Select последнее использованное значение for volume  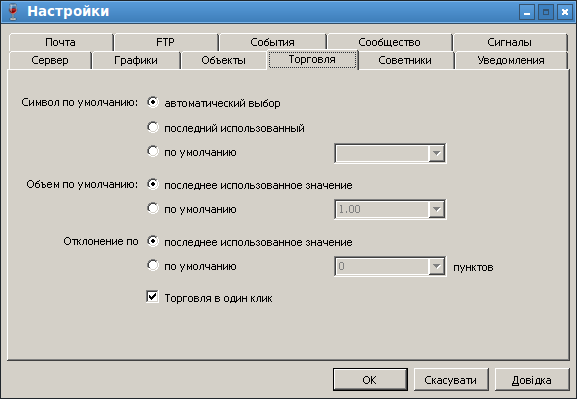click(x=153, y=184)
